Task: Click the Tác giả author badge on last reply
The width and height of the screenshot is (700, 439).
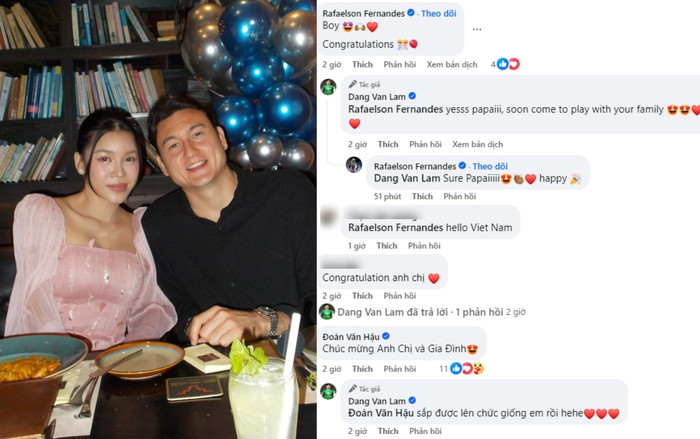Action: [364, 389]
